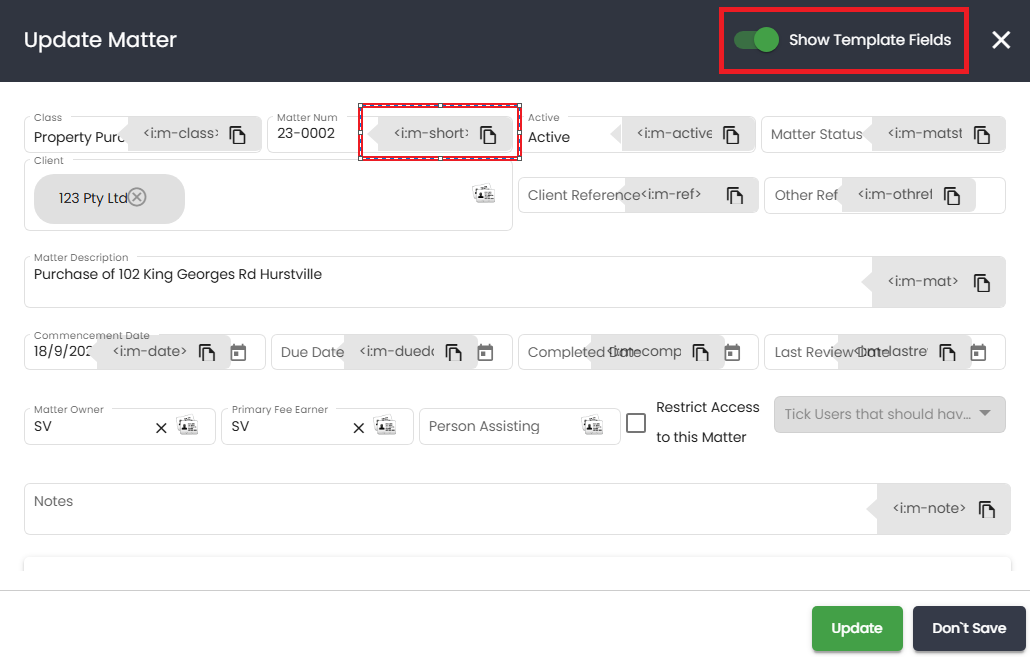The height and width of the screenshot is (657, 1030).
Task: Open contact picker for Client field
Action: 484,194
